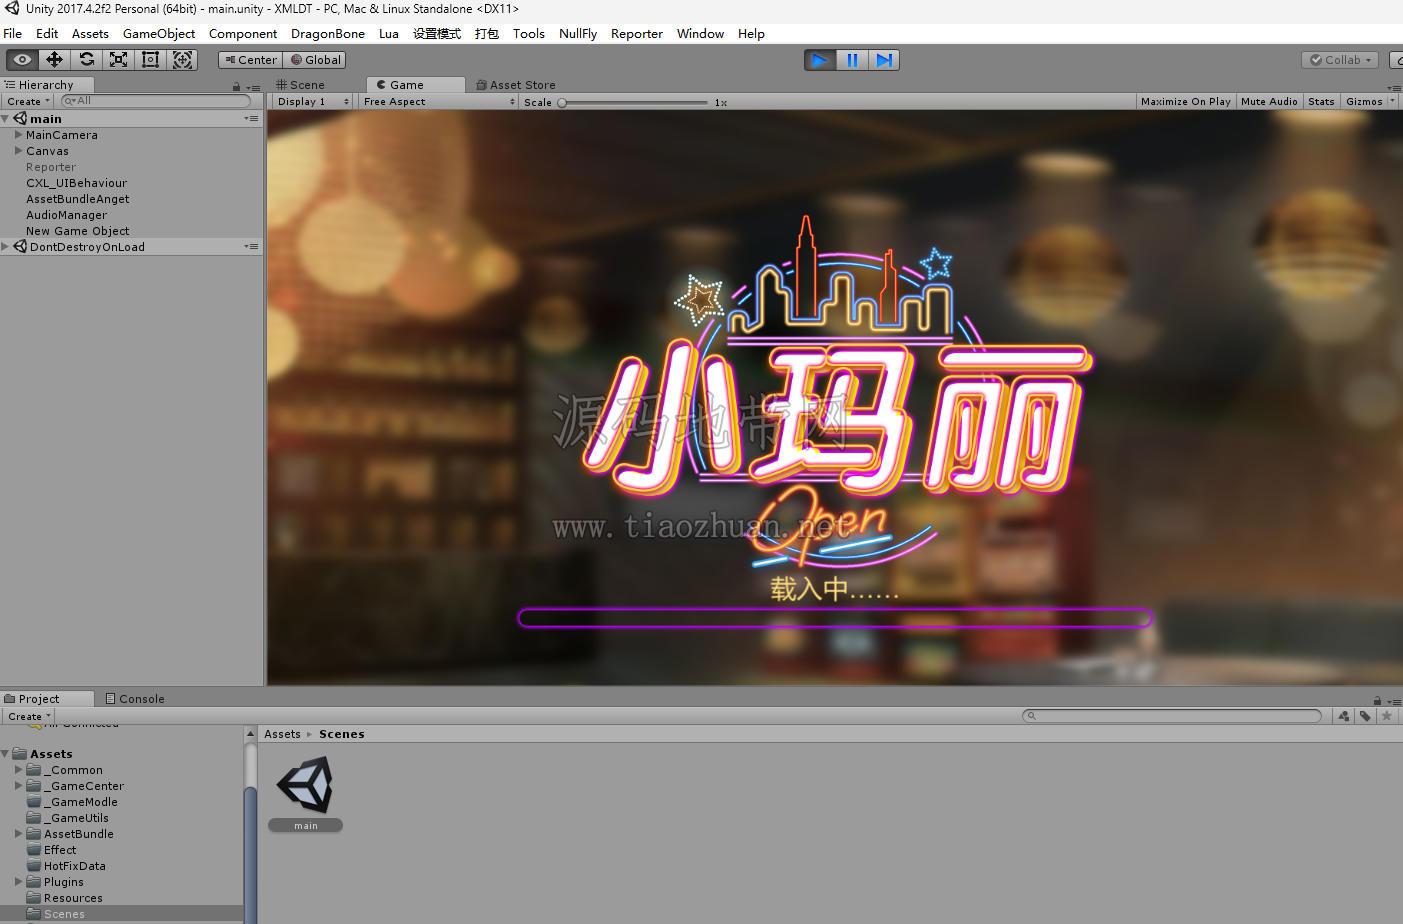Collapse the Assets folder tree

6,754
